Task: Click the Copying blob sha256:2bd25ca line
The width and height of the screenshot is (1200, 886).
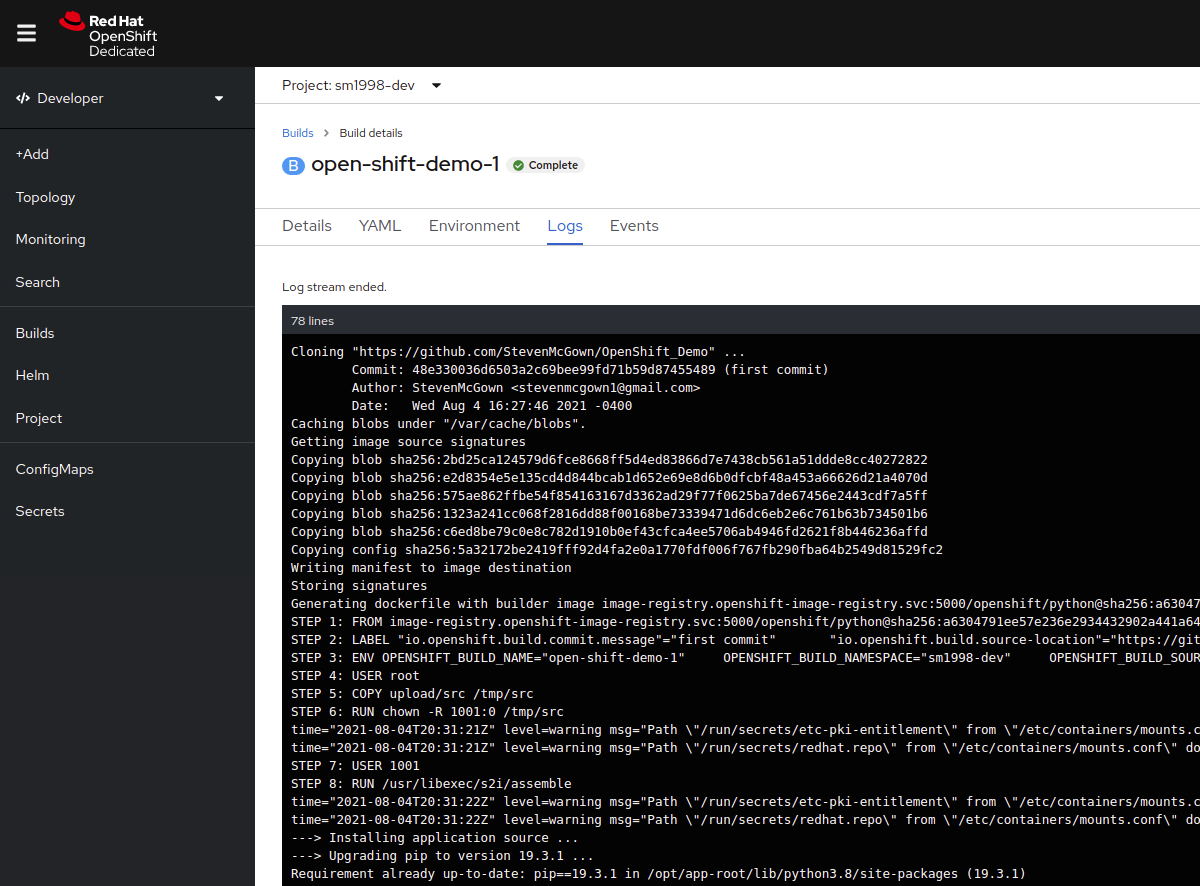Action: 609,460
